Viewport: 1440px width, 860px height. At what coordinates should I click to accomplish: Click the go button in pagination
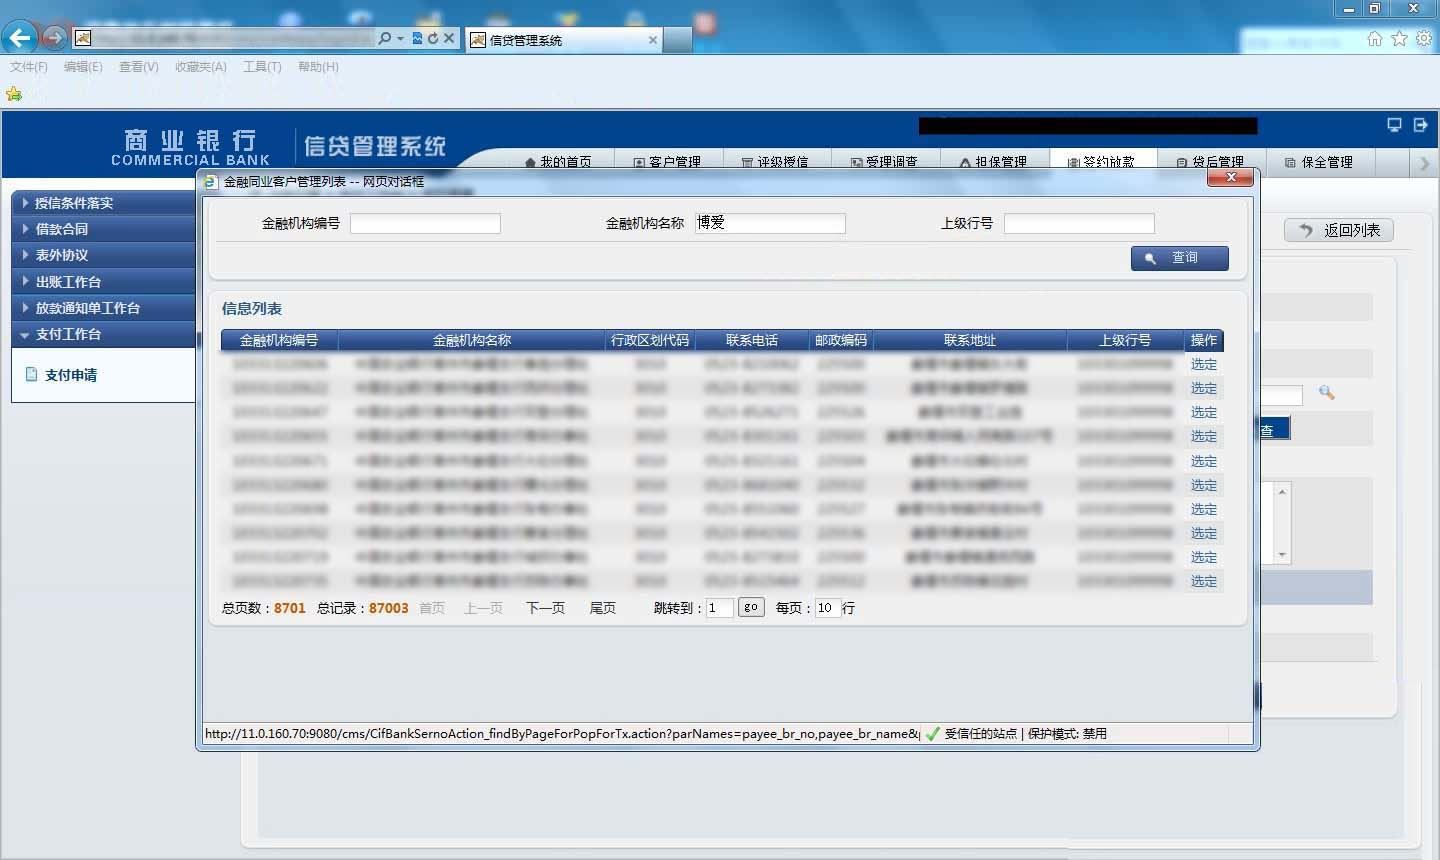[751, 607]
